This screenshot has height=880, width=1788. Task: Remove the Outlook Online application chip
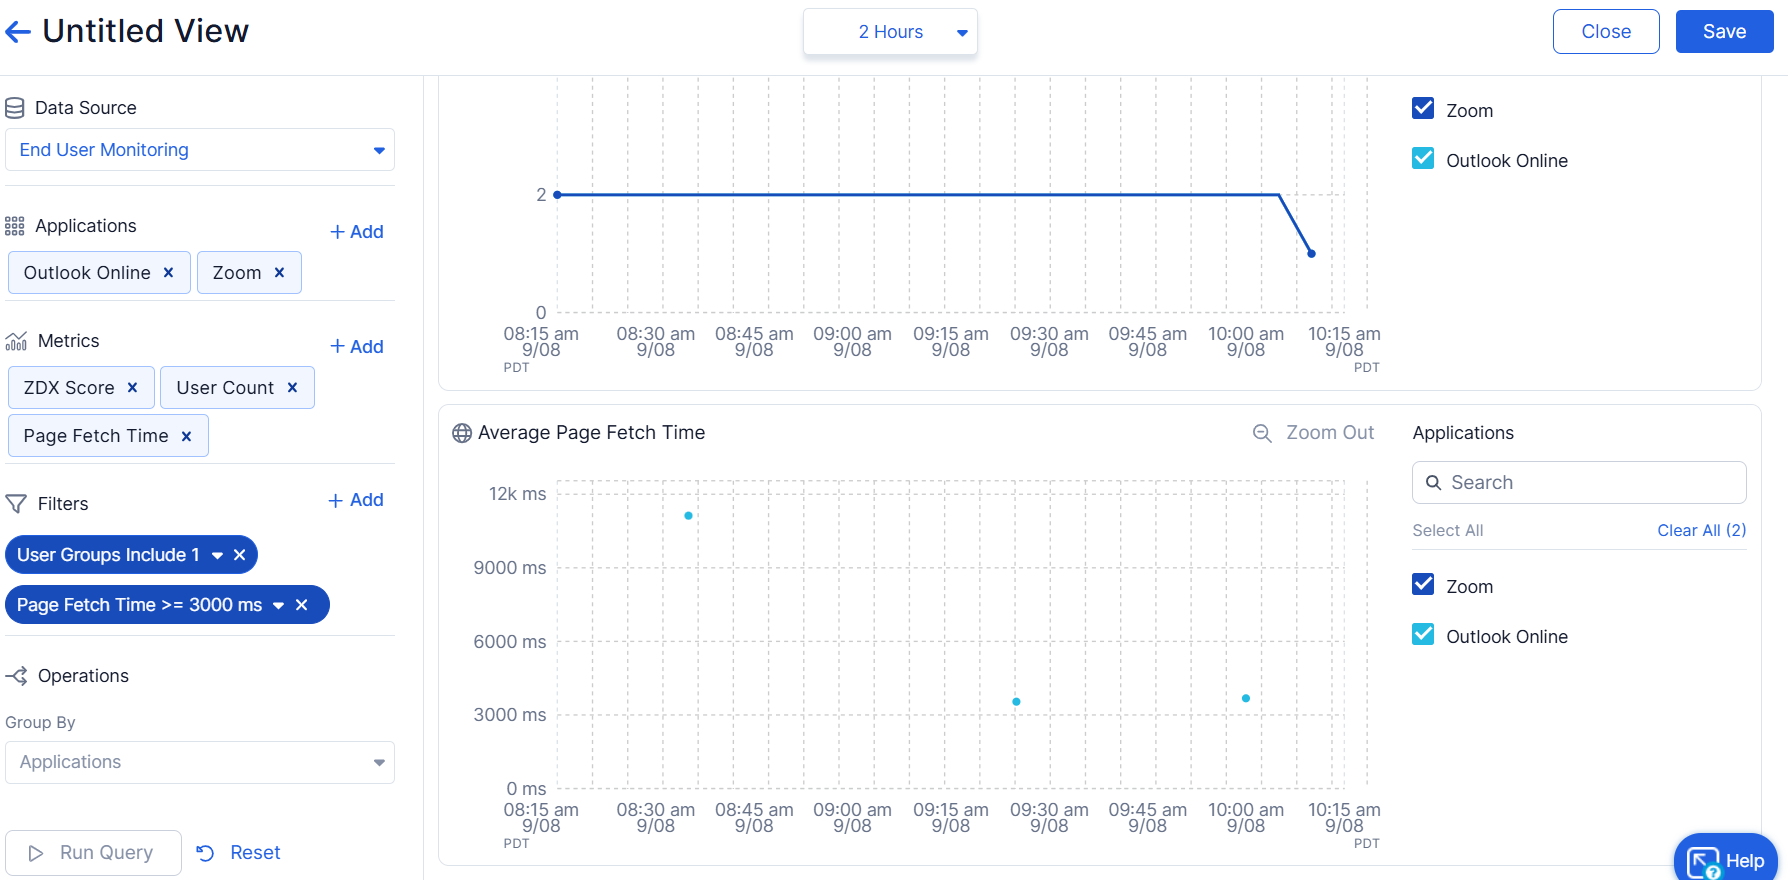coord(168,273)
